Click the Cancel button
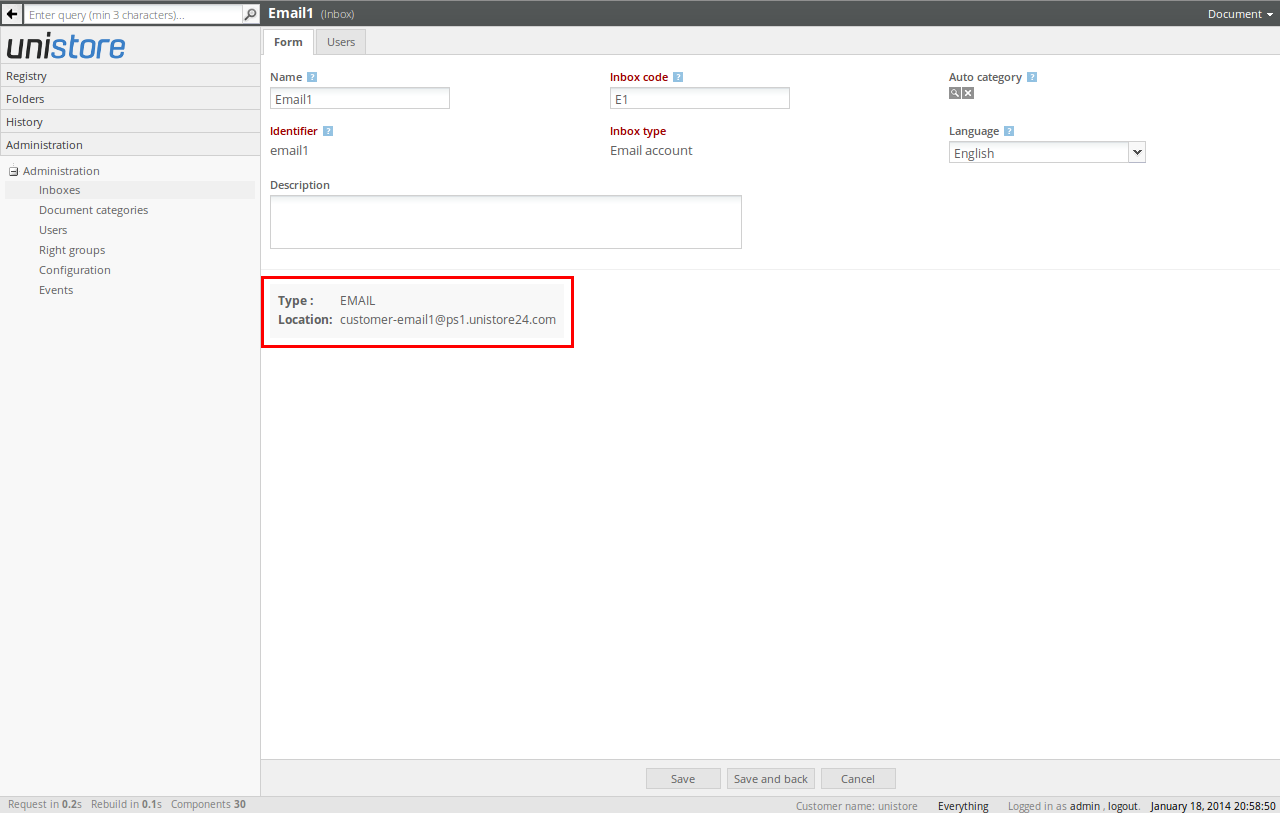The image size is (1280, 813). pyautogui.click(x=858, y=779)
